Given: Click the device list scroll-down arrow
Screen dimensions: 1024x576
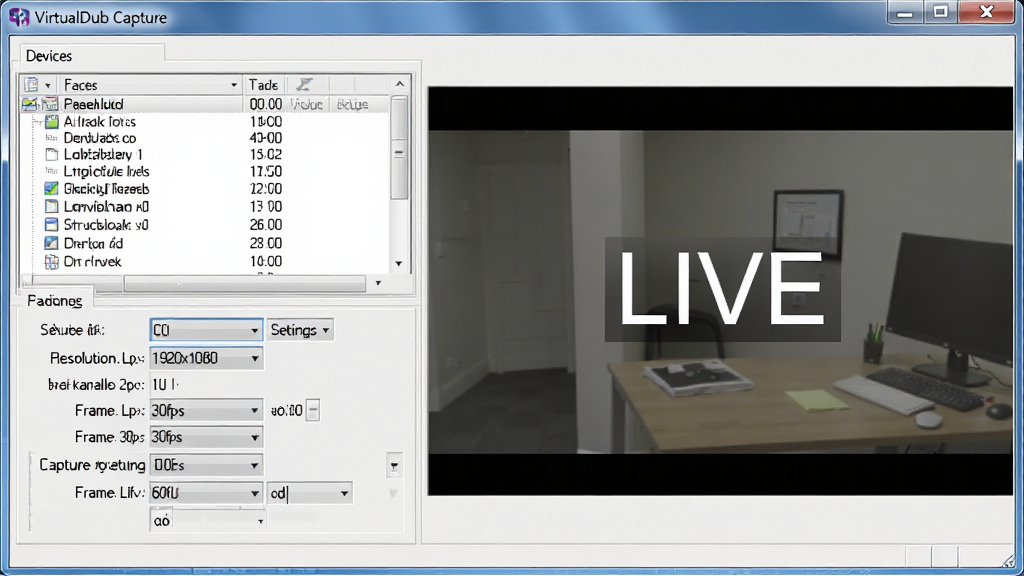Looking at the screenshot, I should tap(399, 263).
